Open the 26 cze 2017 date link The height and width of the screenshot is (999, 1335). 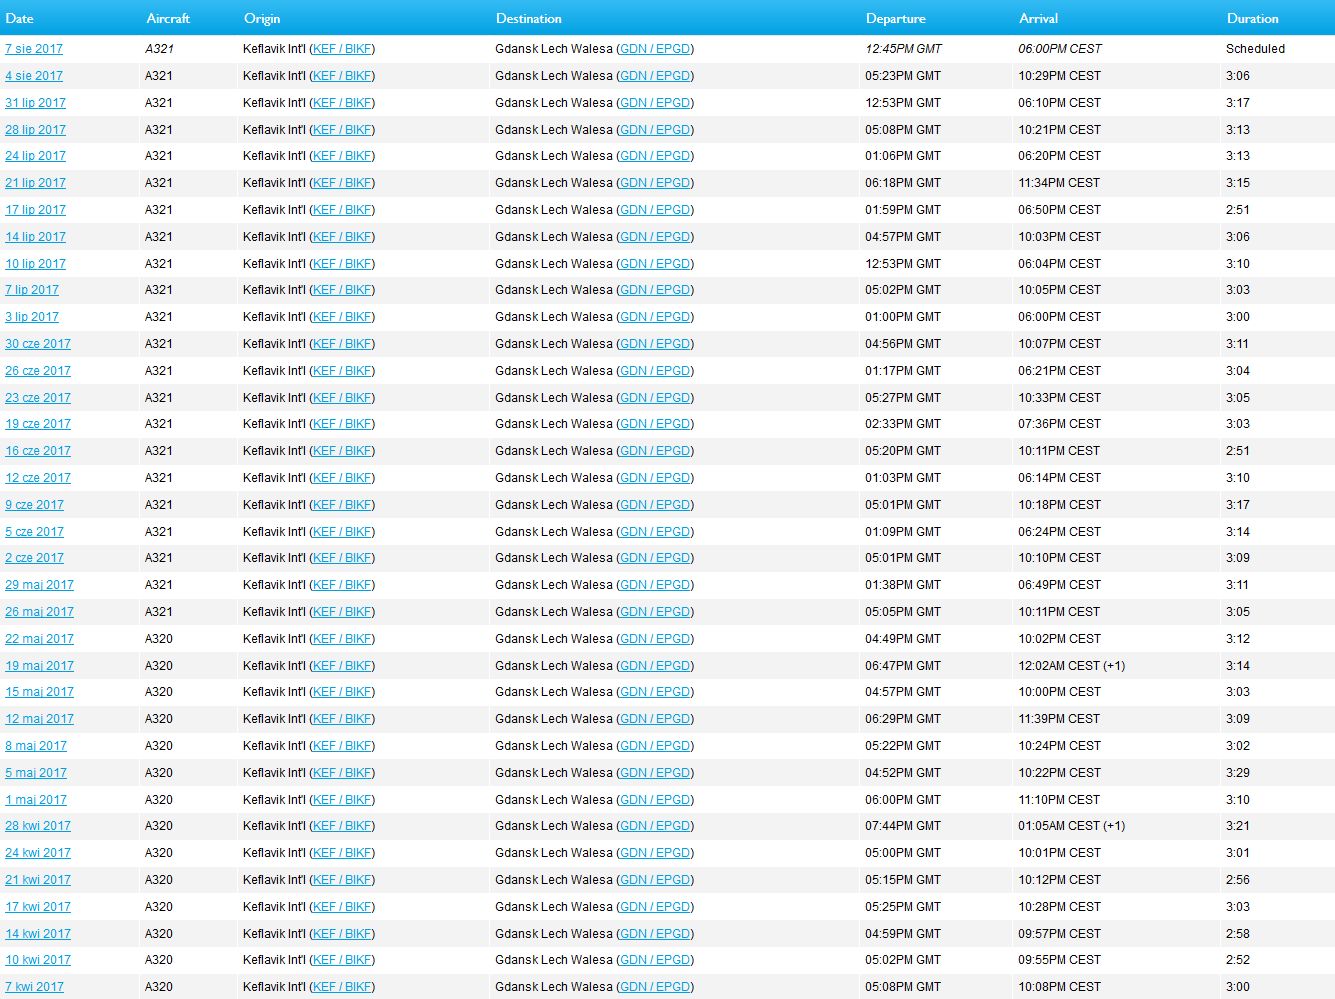(x=38, y=371)
